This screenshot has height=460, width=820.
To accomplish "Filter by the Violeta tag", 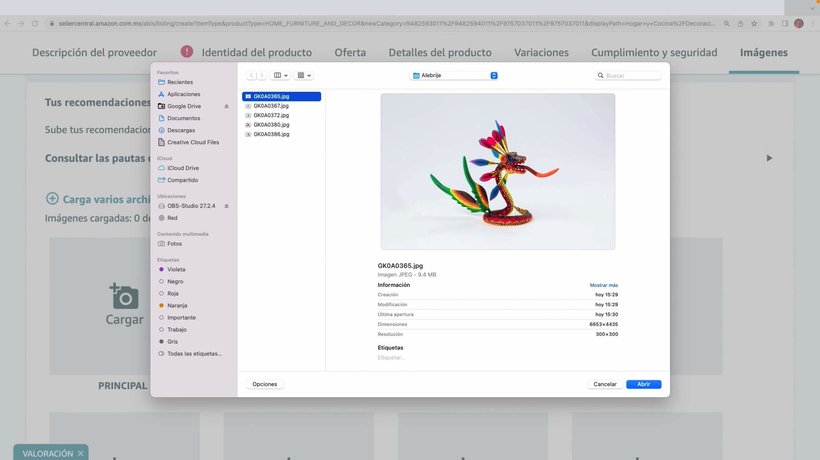I will tap(176, 269).
